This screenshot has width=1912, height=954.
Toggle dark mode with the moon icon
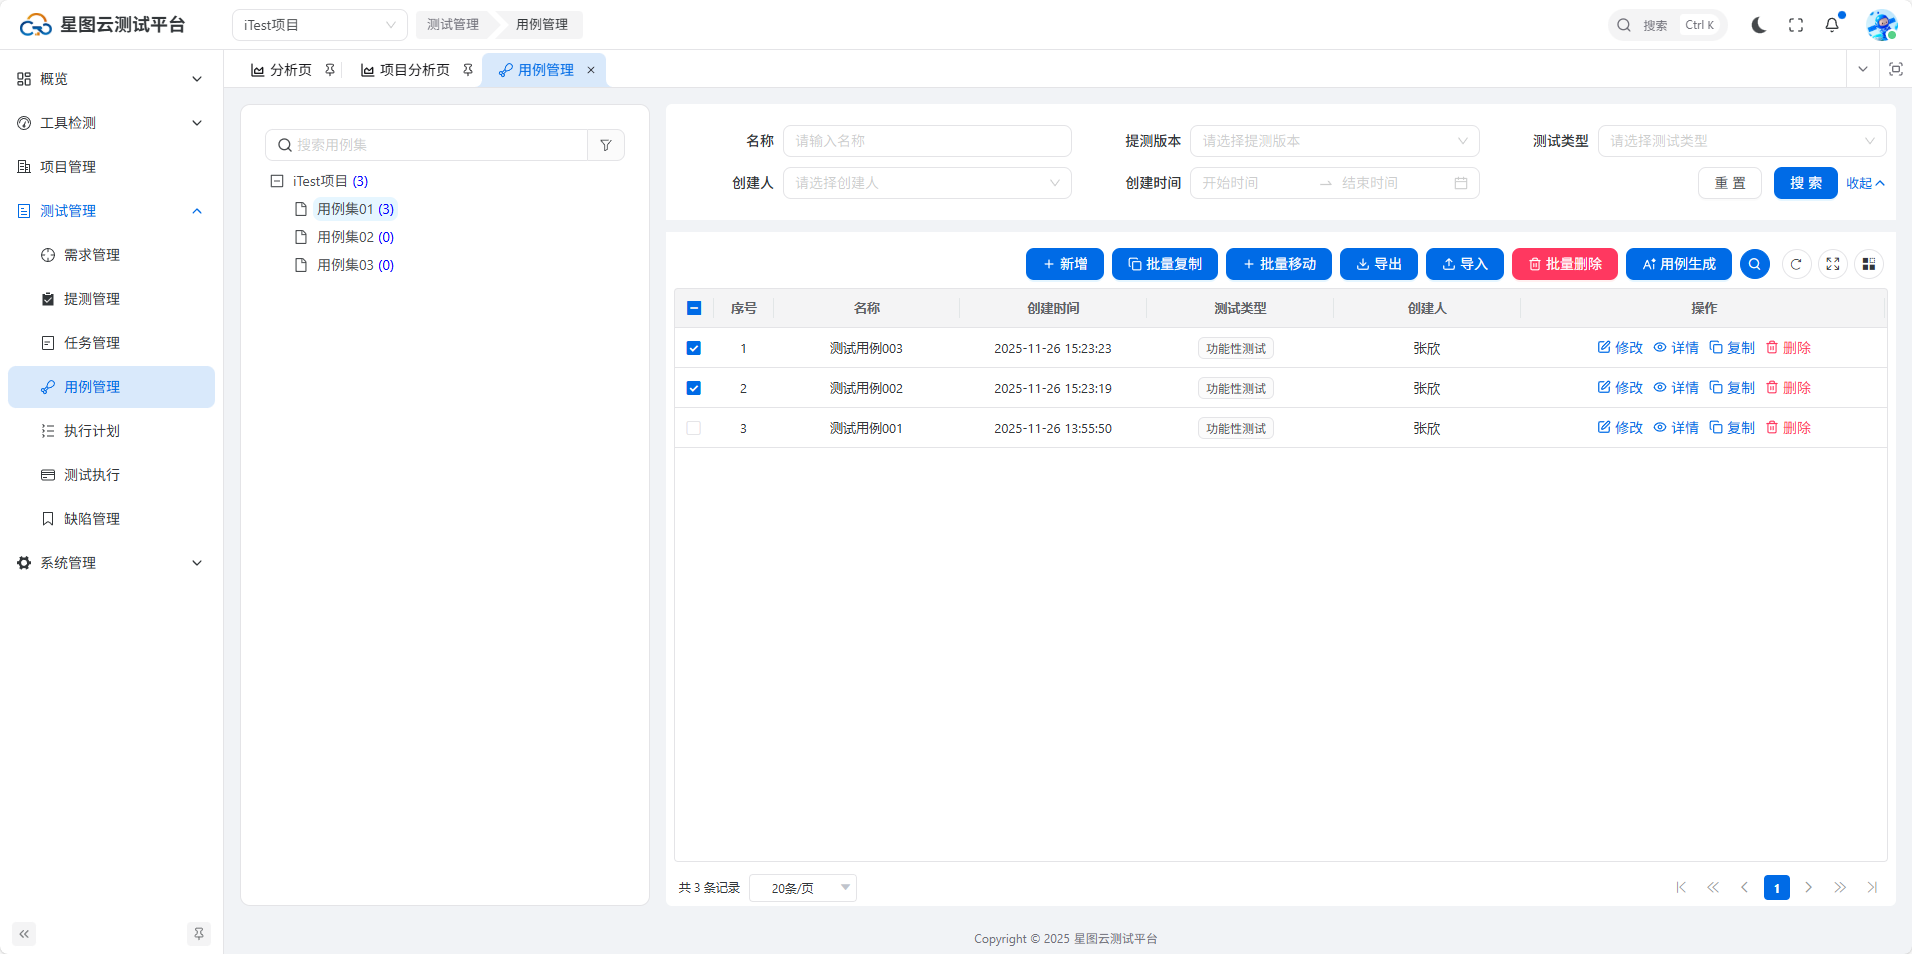[x=1758, y=25]
